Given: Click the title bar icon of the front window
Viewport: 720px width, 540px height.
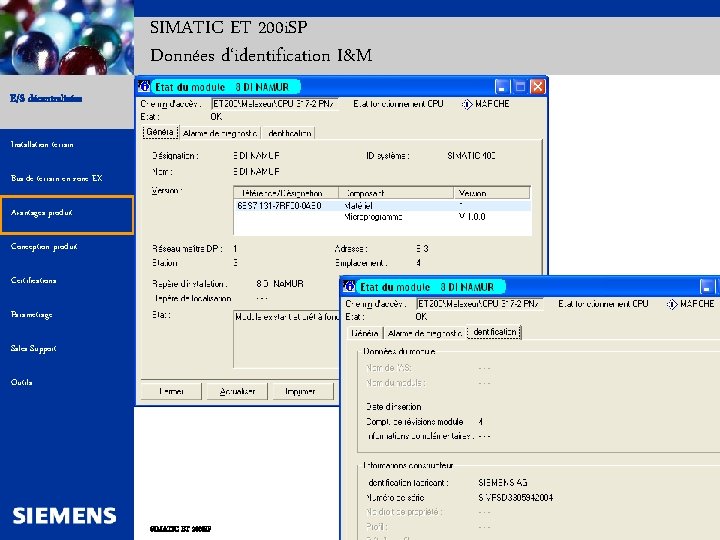Looking at the screenshot, I should (349, 287).
